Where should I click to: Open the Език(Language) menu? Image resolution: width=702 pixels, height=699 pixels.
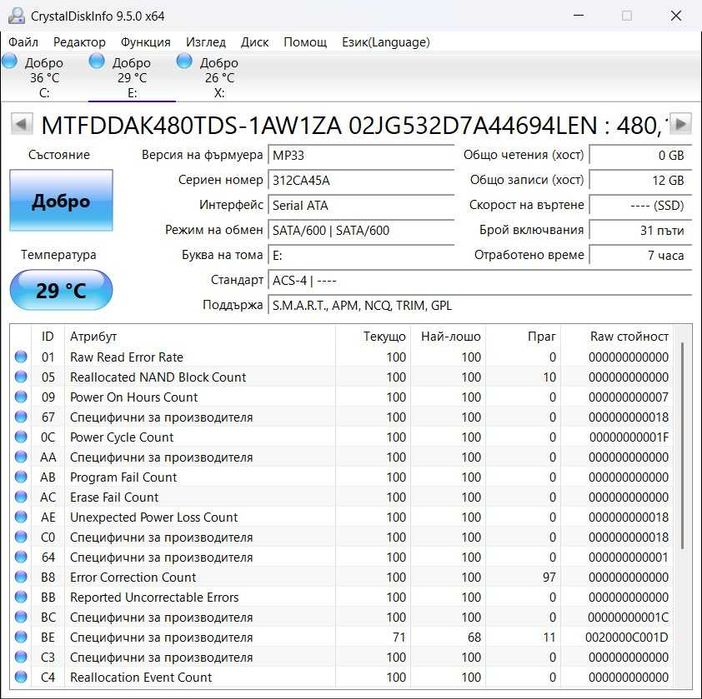click(385, 42)
